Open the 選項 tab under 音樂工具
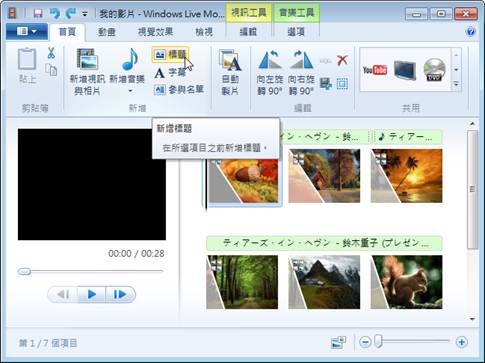485x363 pixels. pos(296,32)
